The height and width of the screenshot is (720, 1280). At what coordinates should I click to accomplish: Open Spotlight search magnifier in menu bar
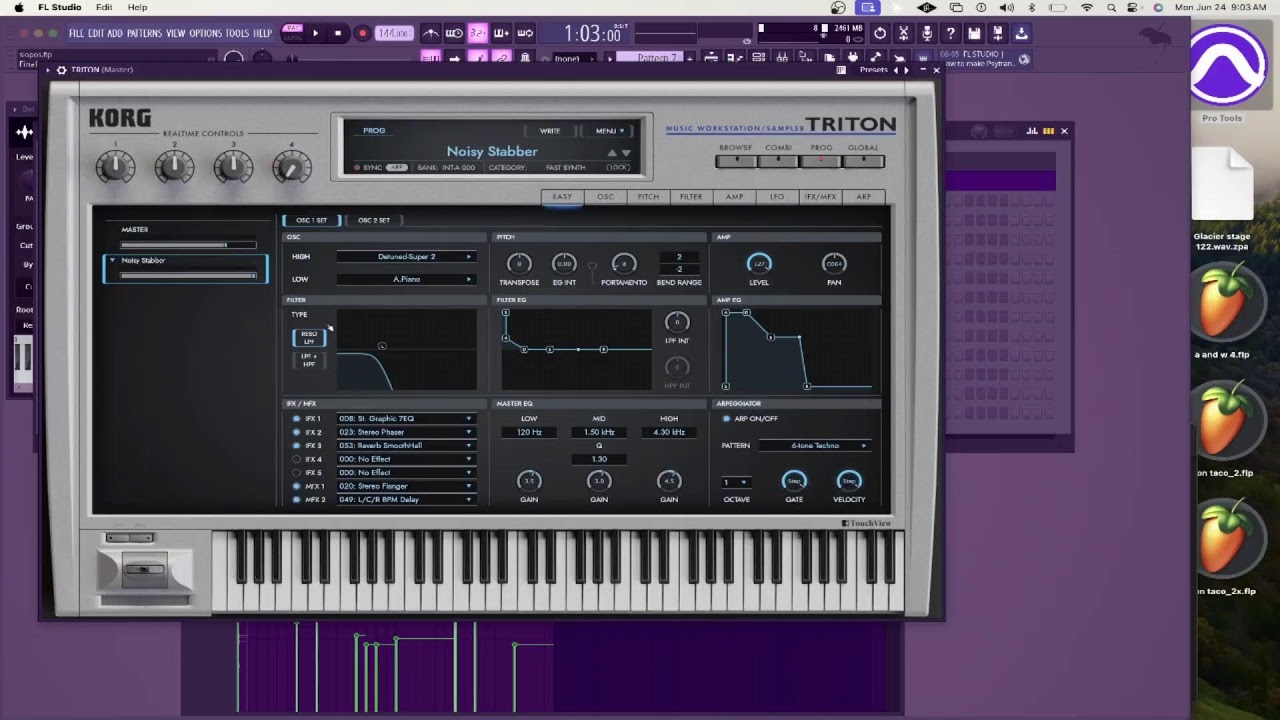coord(1111,7)
